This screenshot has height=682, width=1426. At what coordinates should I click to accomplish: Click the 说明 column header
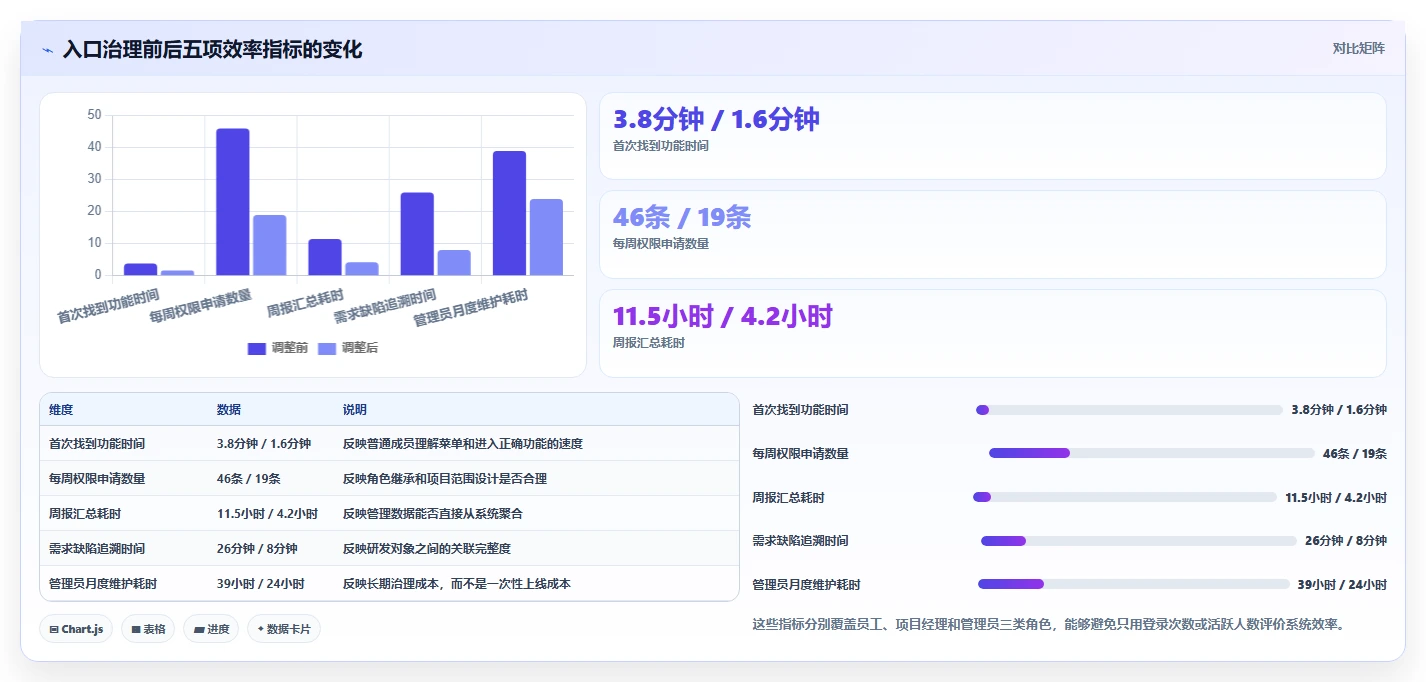(355, 410)
